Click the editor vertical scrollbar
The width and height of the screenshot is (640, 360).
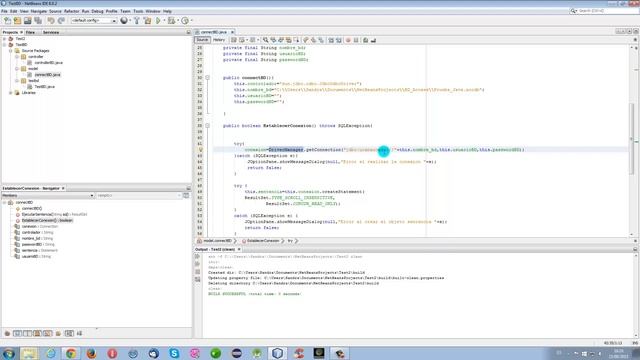632,139
